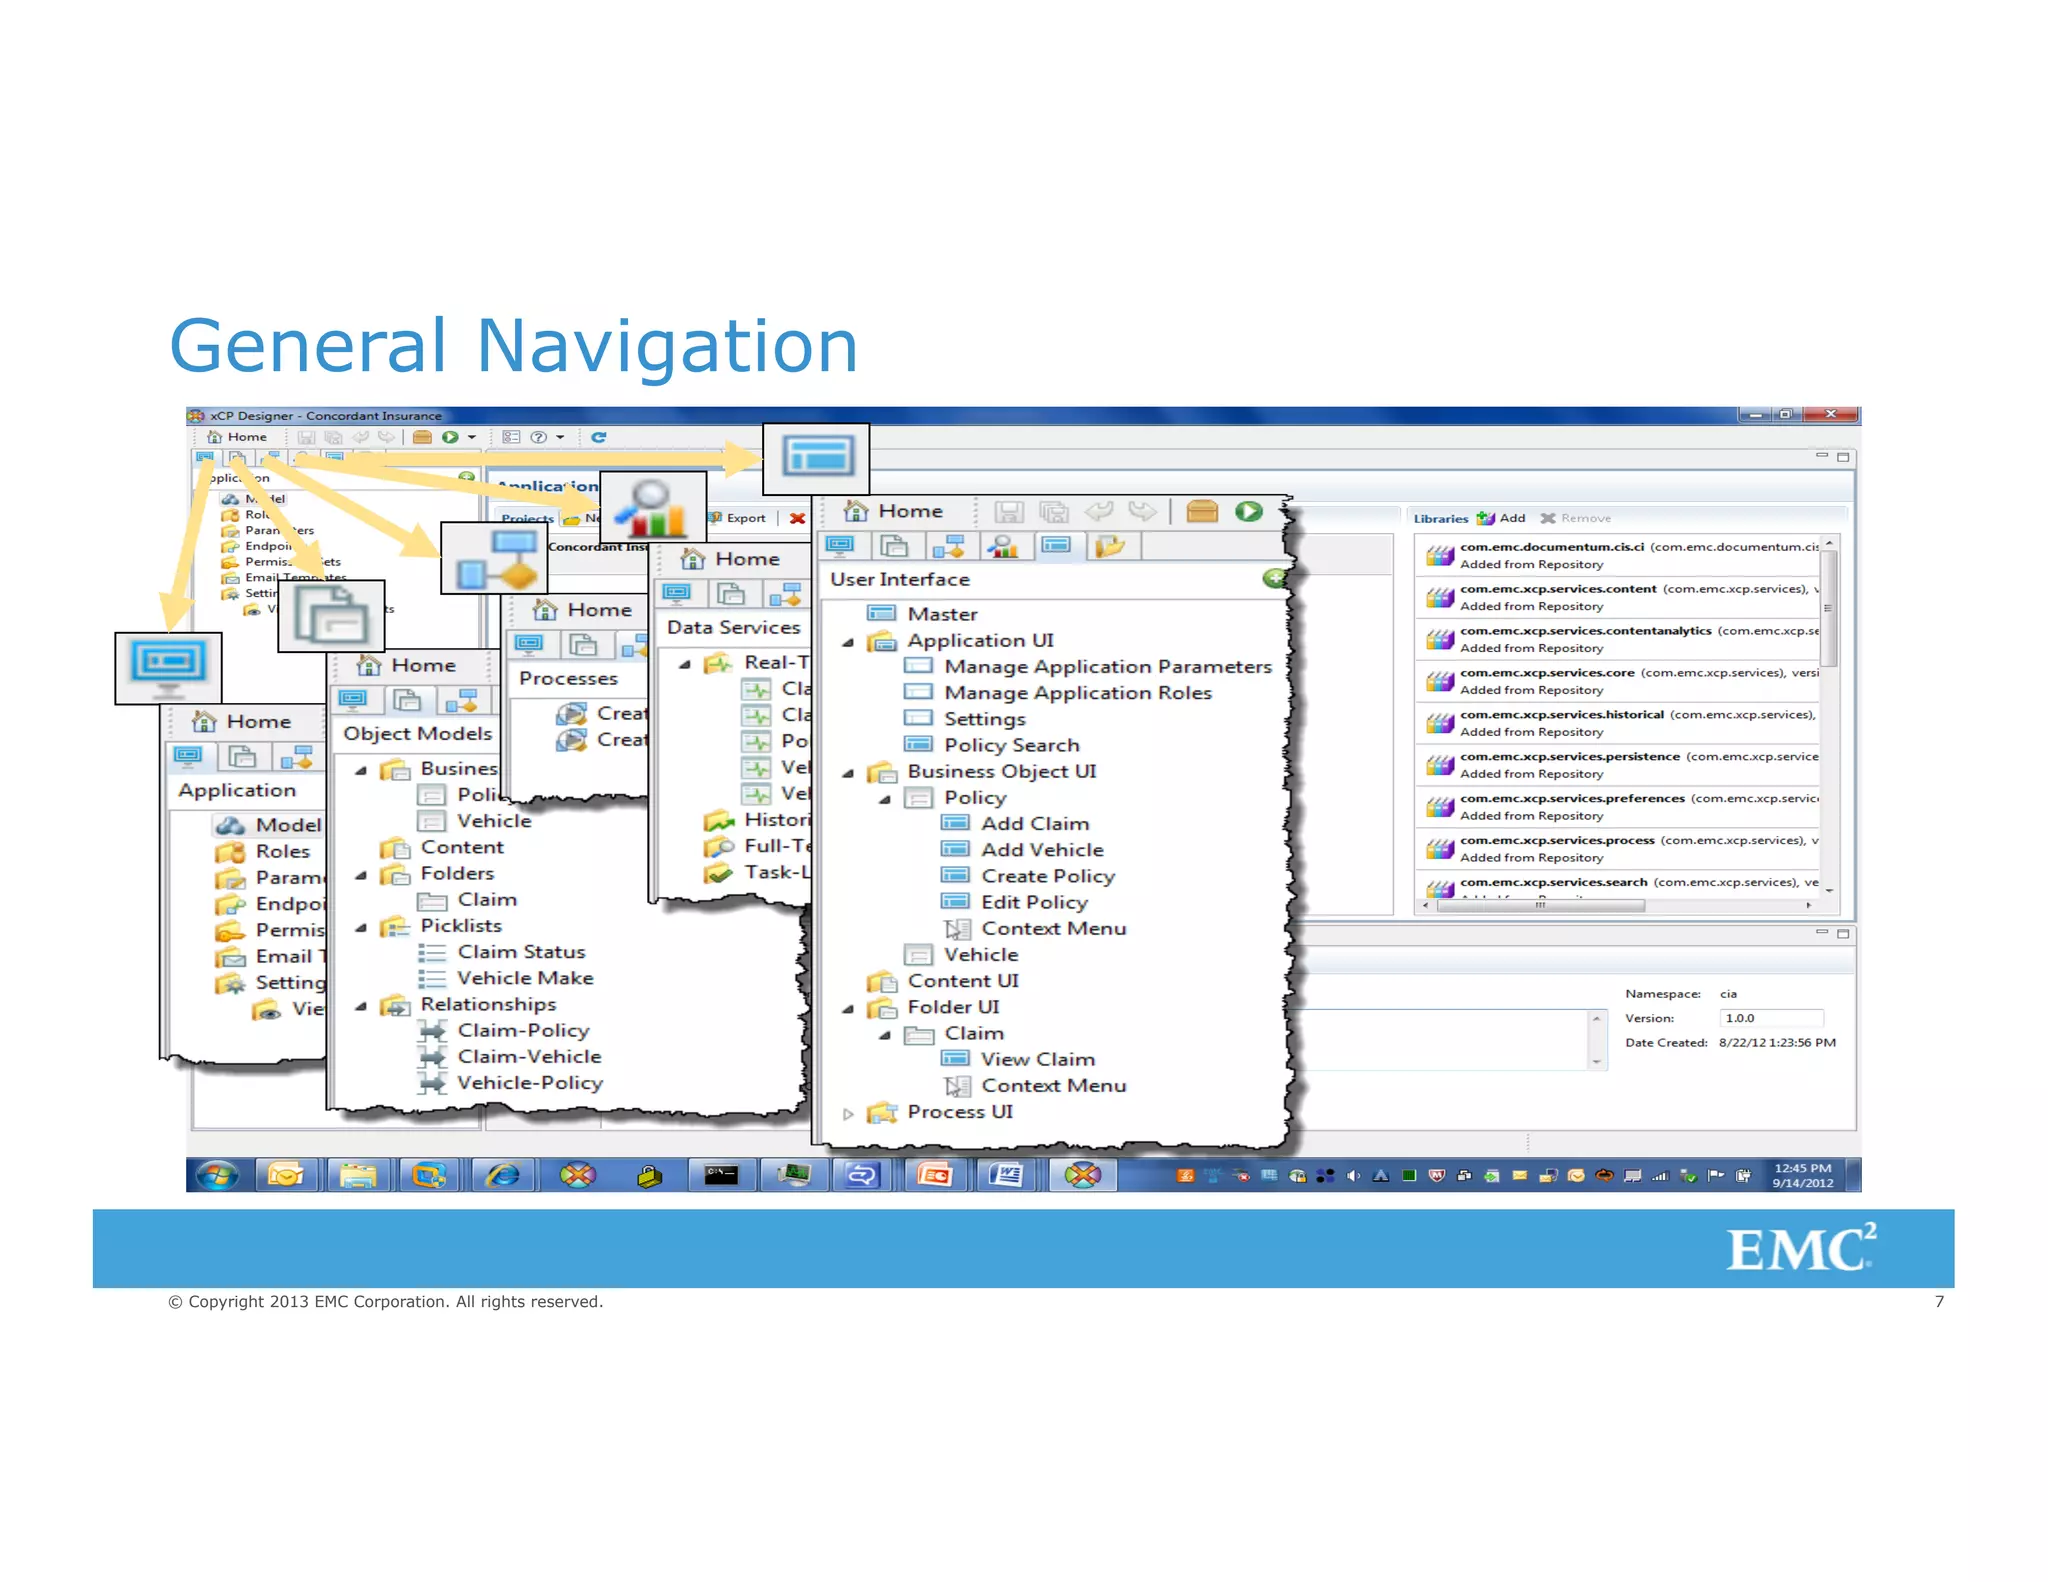Switch to the Application tab in the User Interface panel
Screen dimensions: 2048x1582
(x=841, y=546)
